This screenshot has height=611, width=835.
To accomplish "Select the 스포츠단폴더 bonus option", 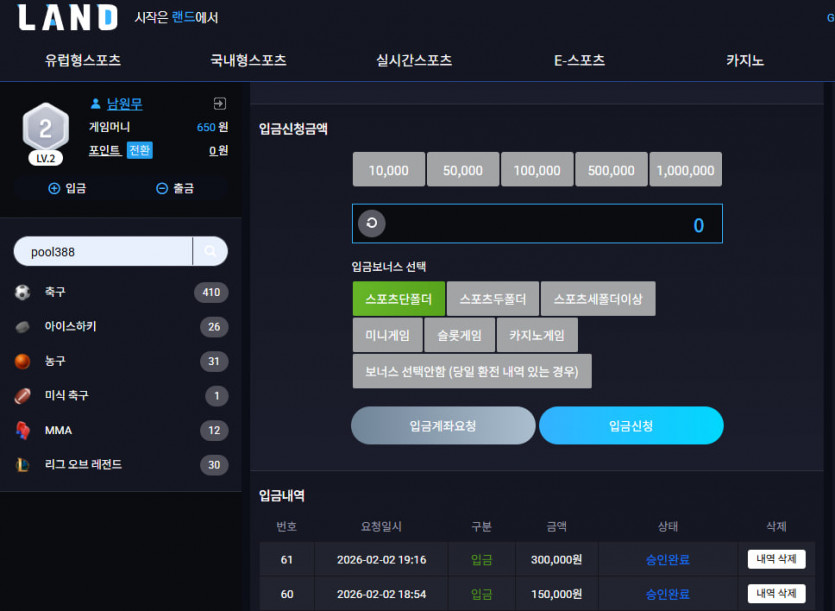I will 398,299.
